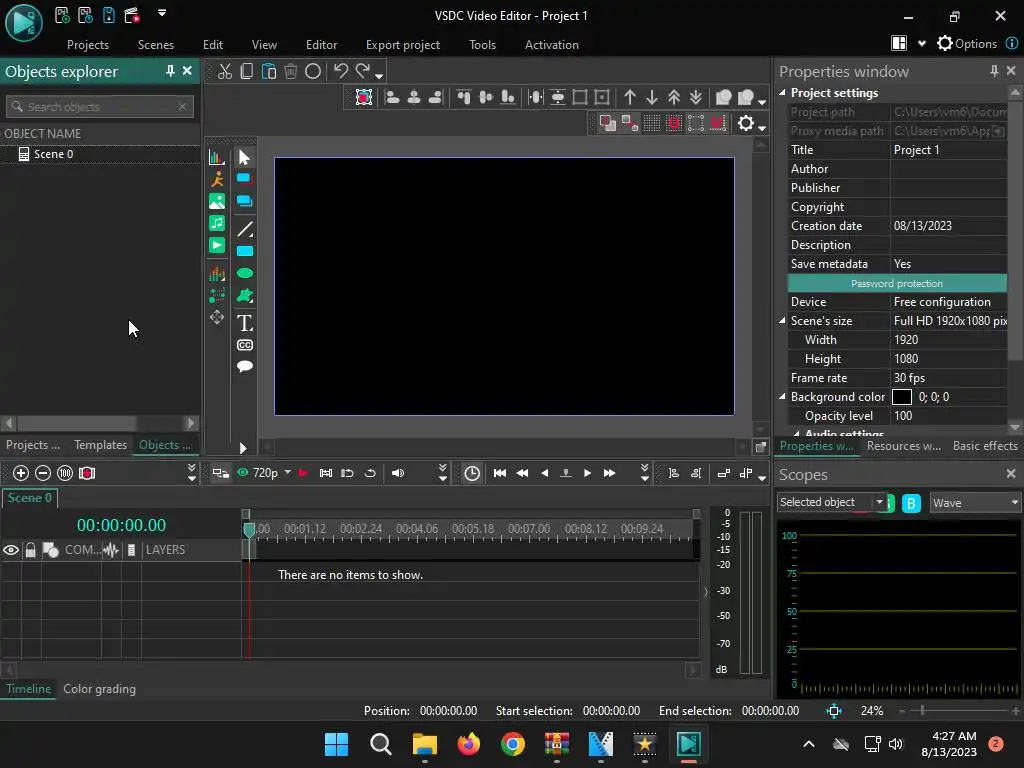The width and height of the screenshot is (1024, 768).
Task: Click the Redo arrow icon
Action: (x=363, y=71)
